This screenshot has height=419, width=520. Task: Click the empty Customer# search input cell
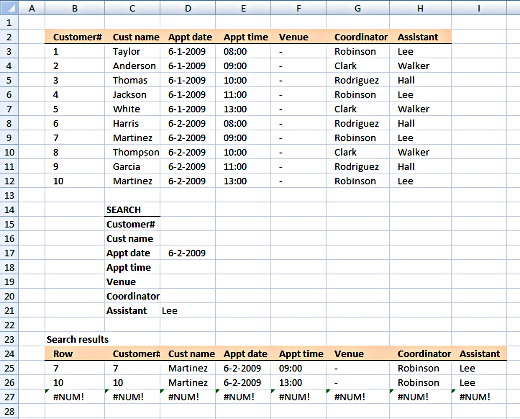(x=188, y=224)
